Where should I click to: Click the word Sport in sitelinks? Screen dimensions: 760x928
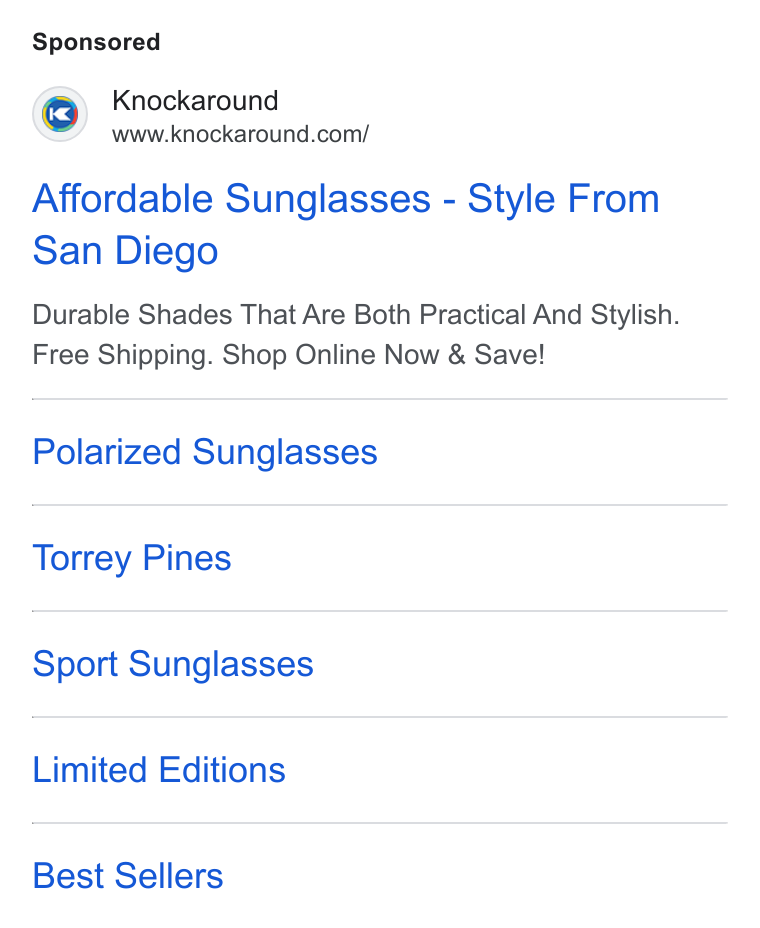[x=75, y=664]
